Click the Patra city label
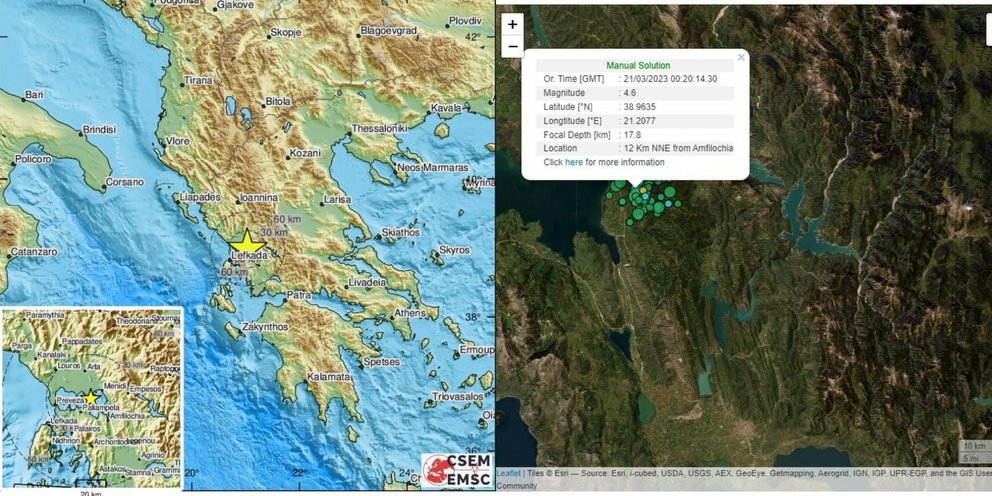 click(298, 295)
